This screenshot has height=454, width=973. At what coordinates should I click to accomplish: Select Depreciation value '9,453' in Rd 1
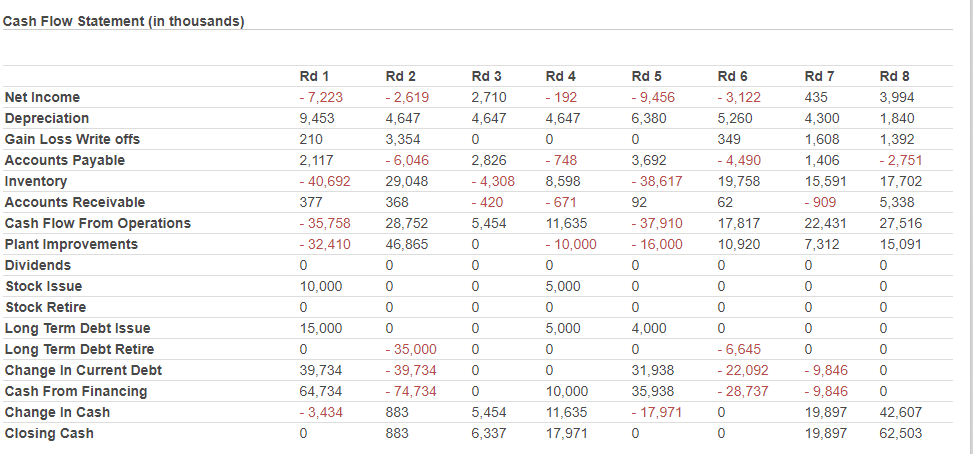(316, 118)
